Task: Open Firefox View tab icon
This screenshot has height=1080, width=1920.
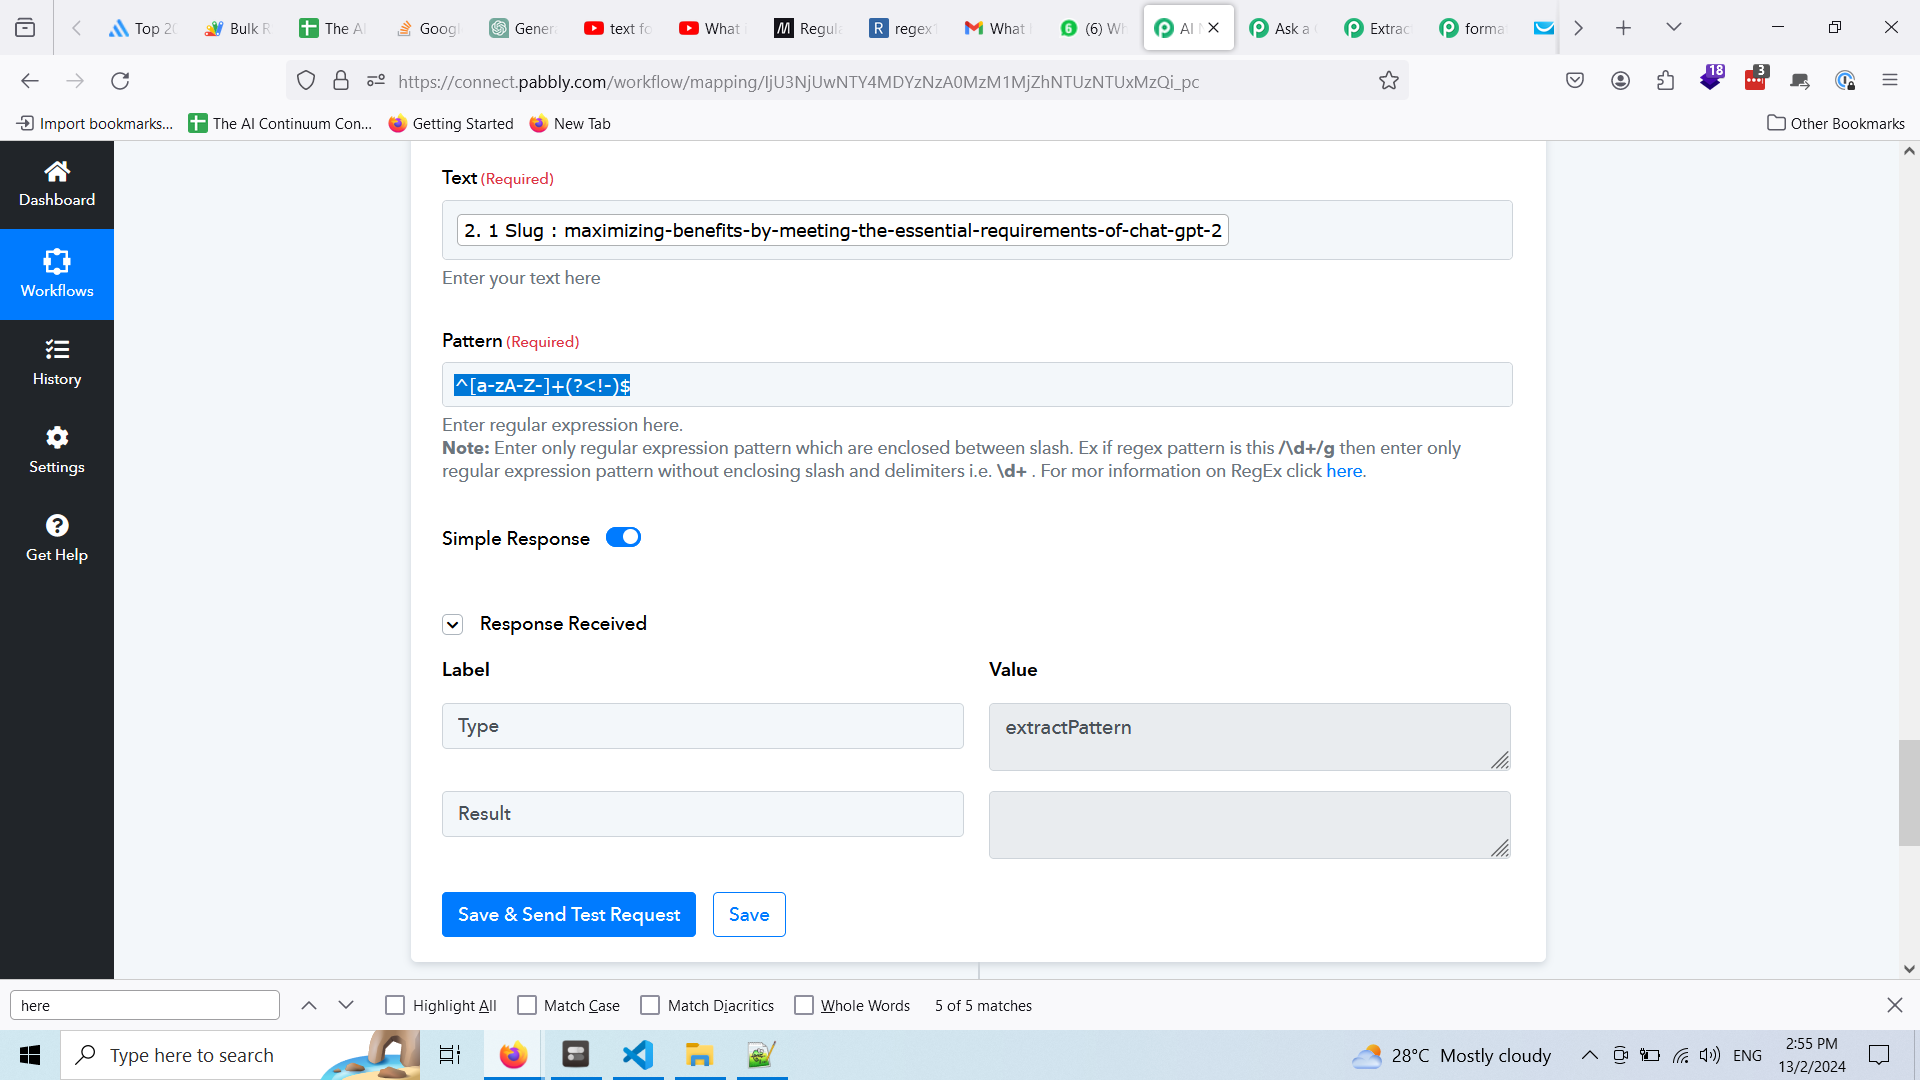Action: click(x=25, y=28)
